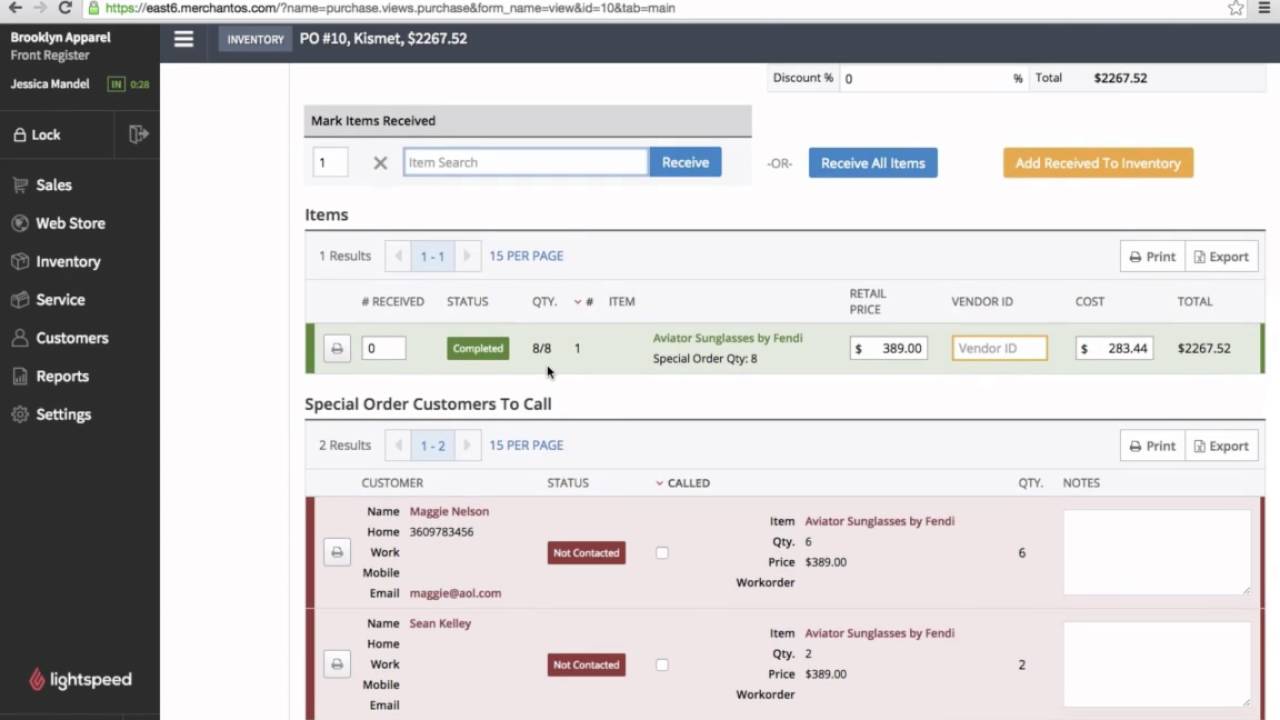
Task: Open Aviator Sunglasses by Fendi in Items
Action: (727, 338)
